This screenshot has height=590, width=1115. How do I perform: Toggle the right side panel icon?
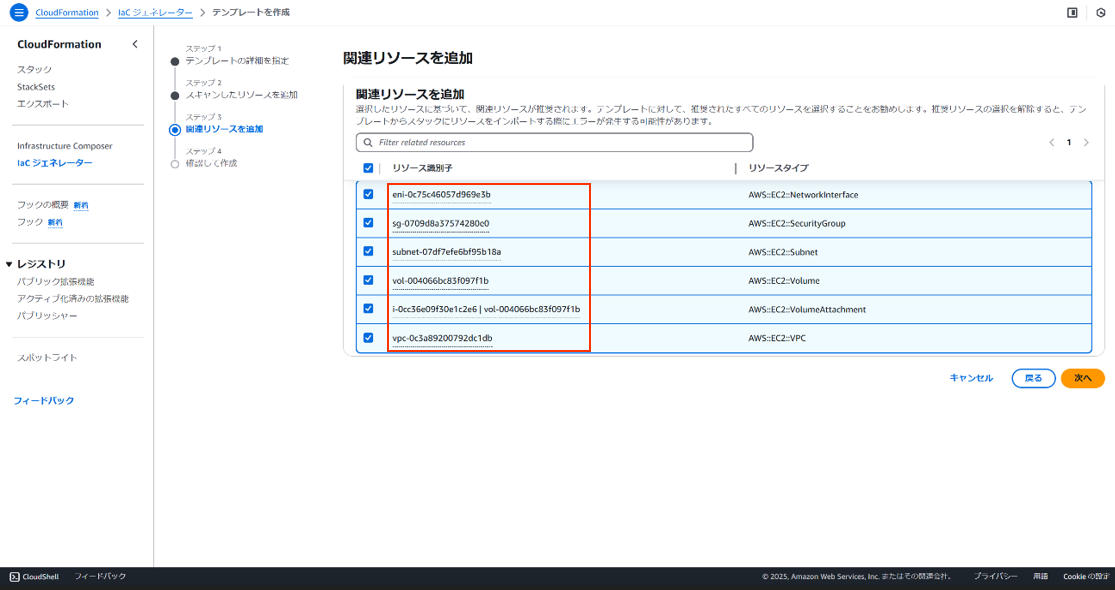click(1073, 13)
